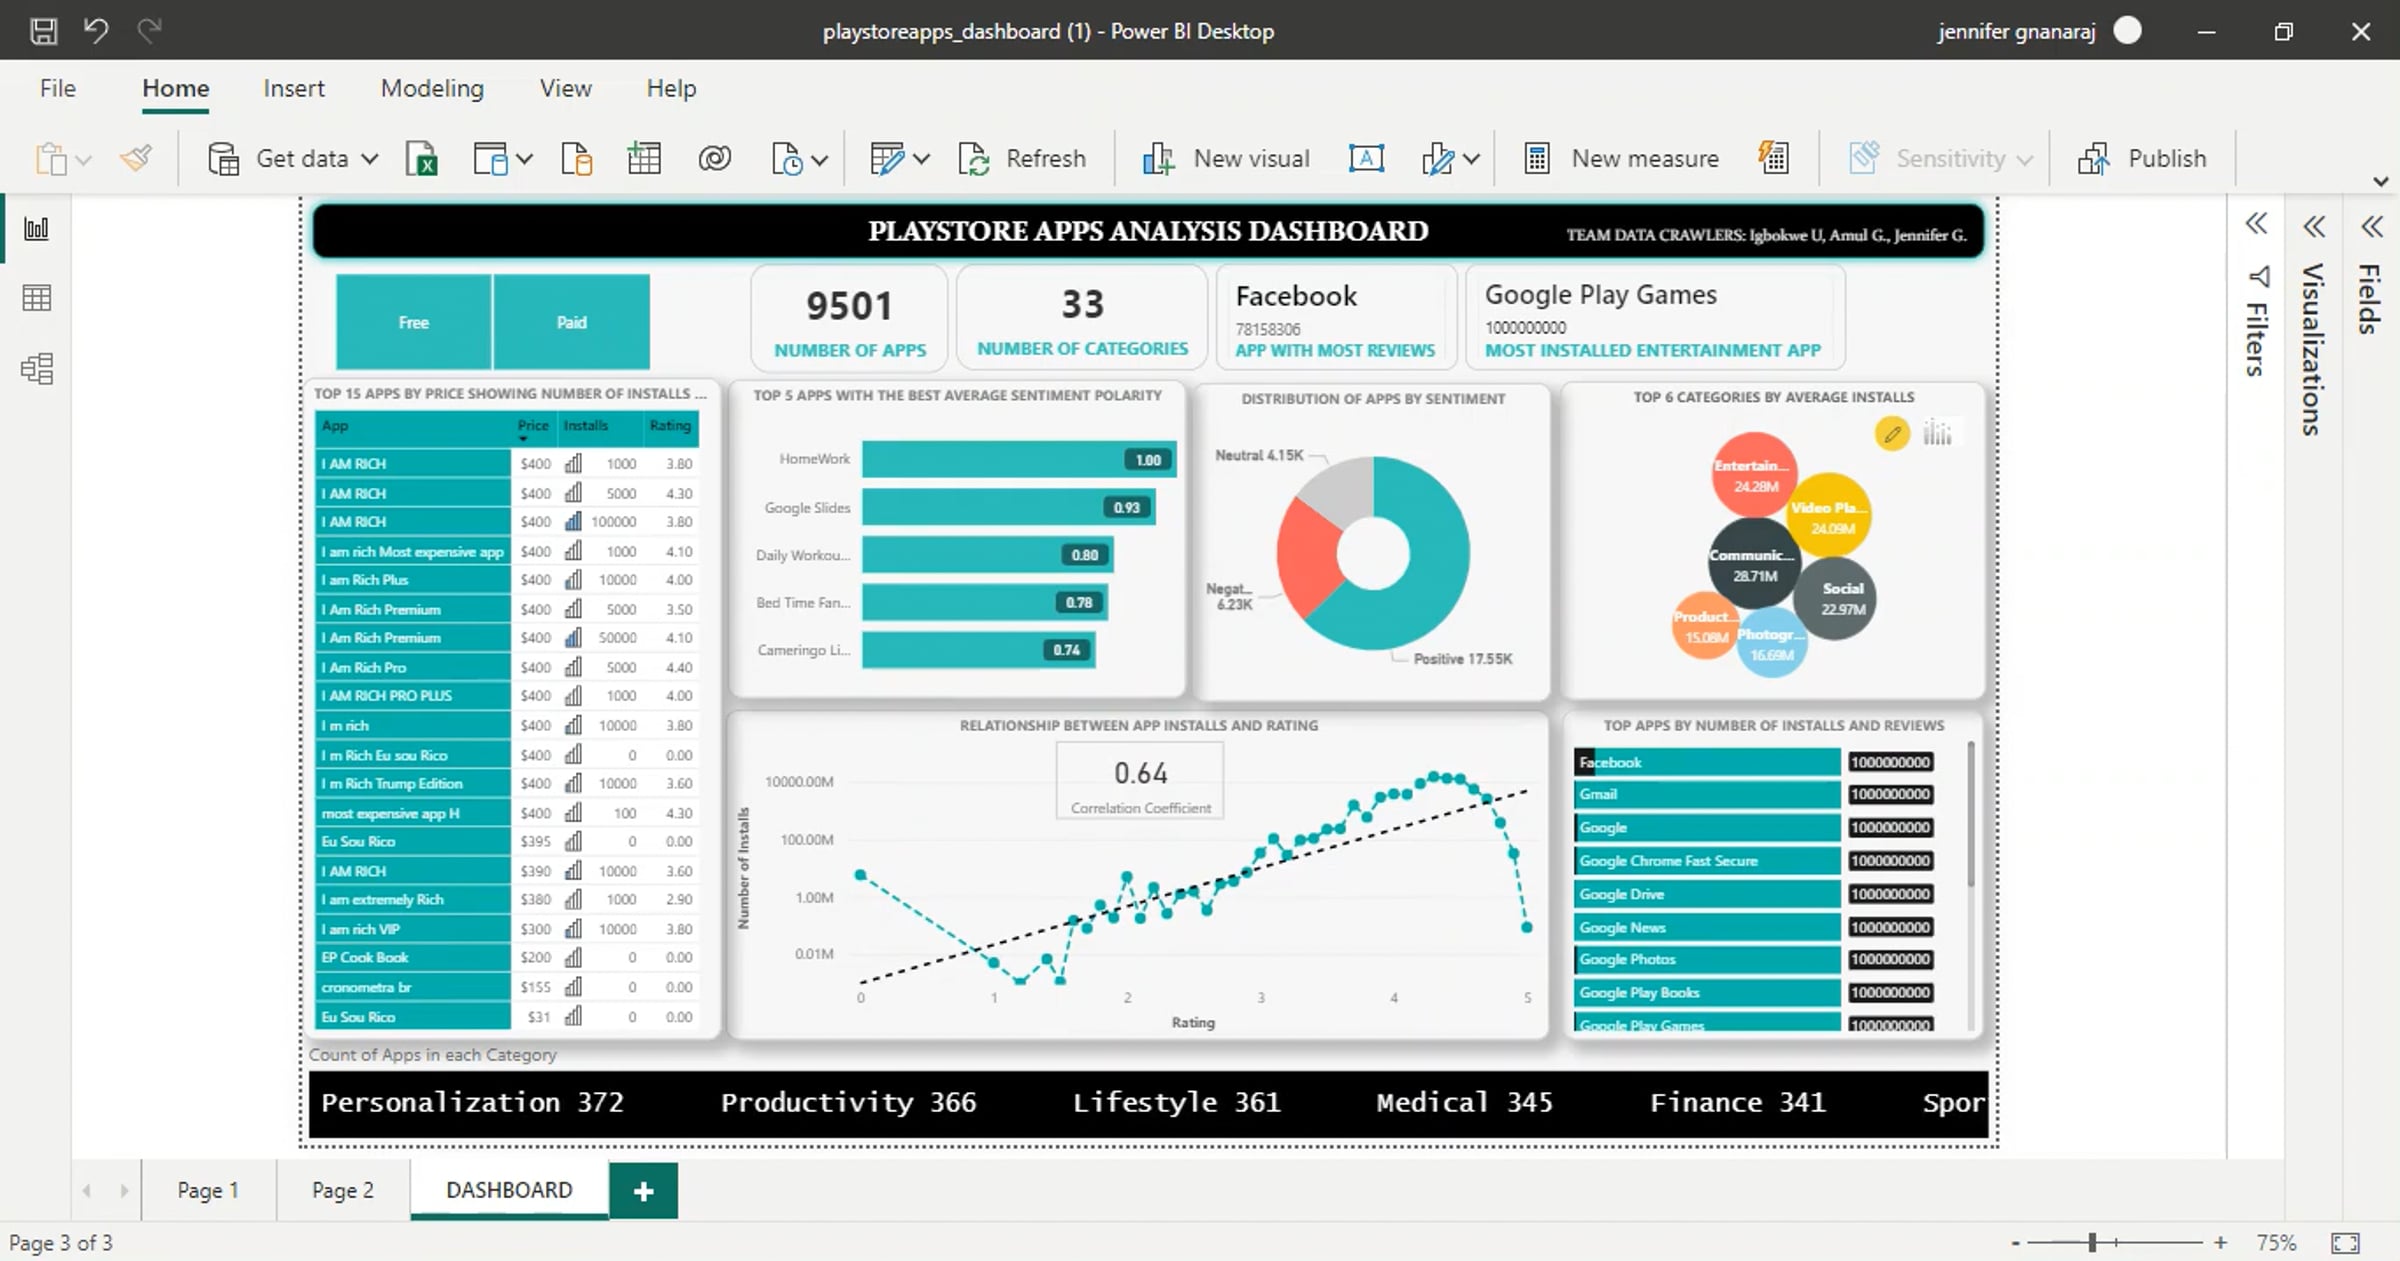Open the Insert ribbon tab

point(294,88)
